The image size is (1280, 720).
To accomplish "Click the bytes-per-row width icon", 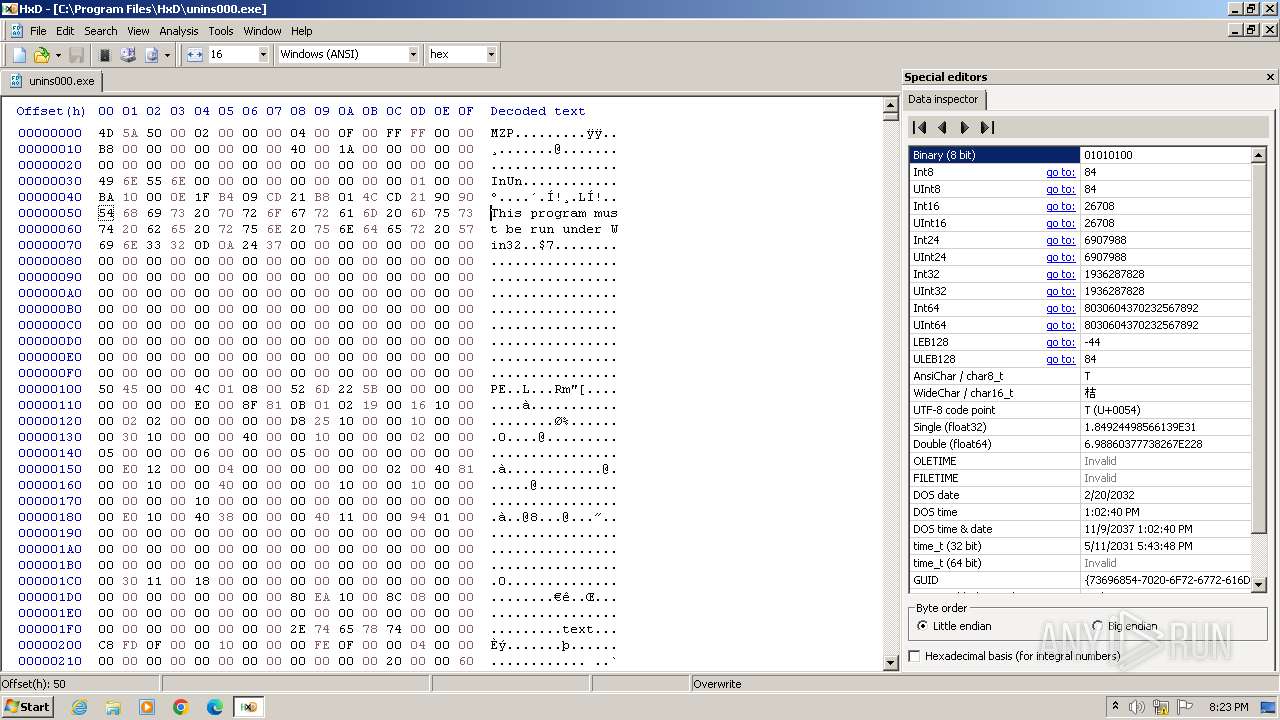I will (194, 55).
